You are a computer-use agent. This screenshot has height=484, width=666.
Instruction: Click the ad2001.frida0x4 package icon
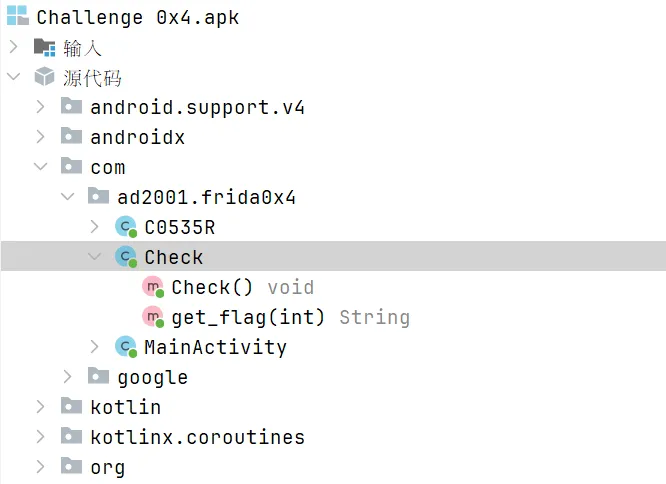(99, 197)
